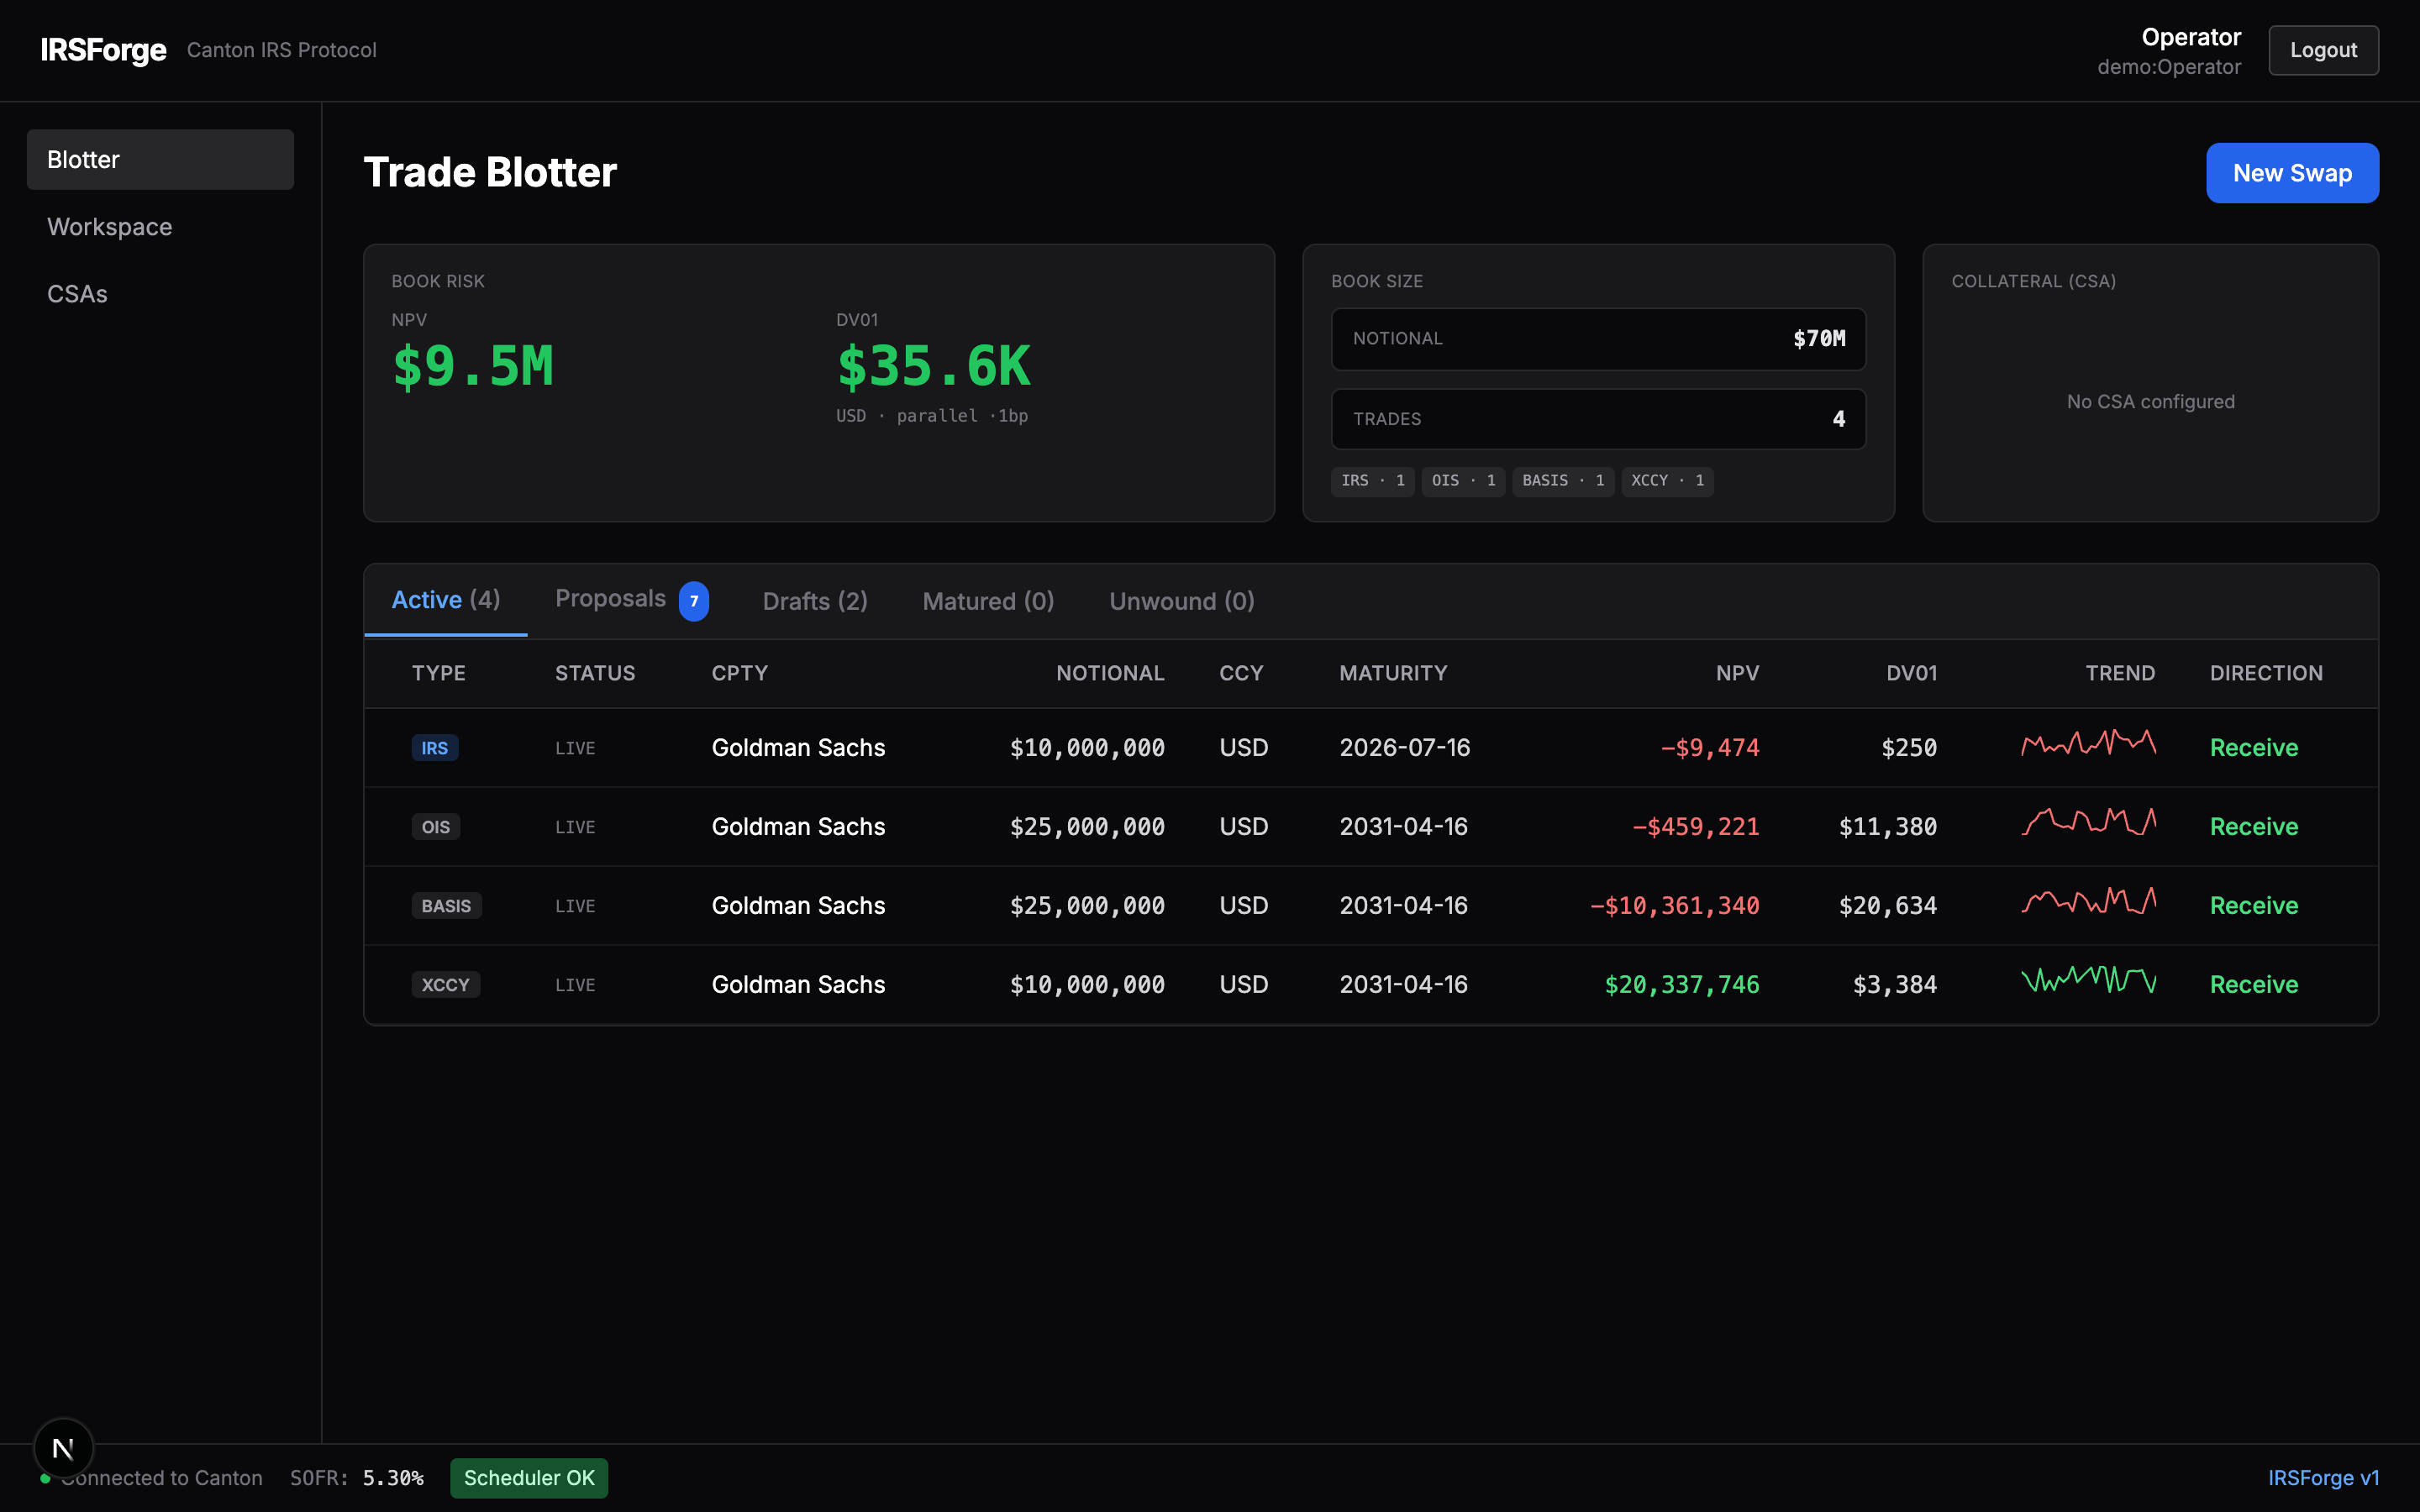
Task: Open the Matured (0) tab
Action: pos(987,601)
